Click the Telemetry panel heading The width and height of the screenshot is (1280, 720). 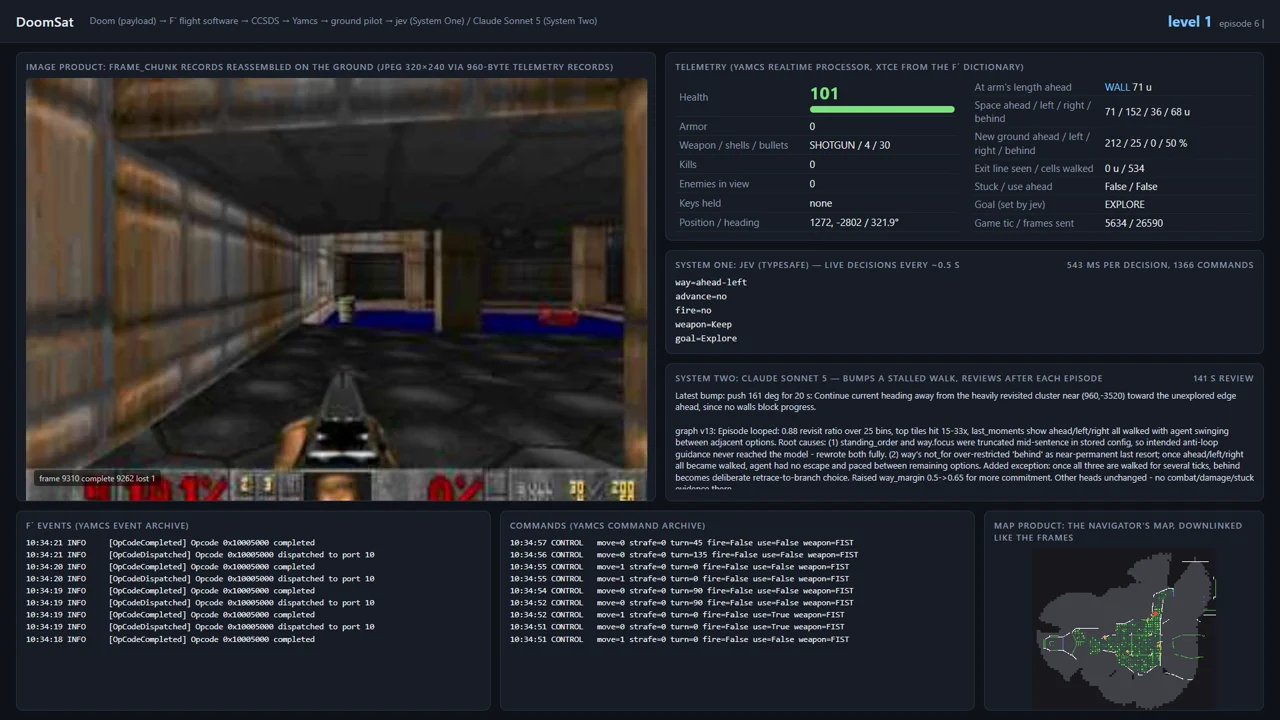click(849, 67)
